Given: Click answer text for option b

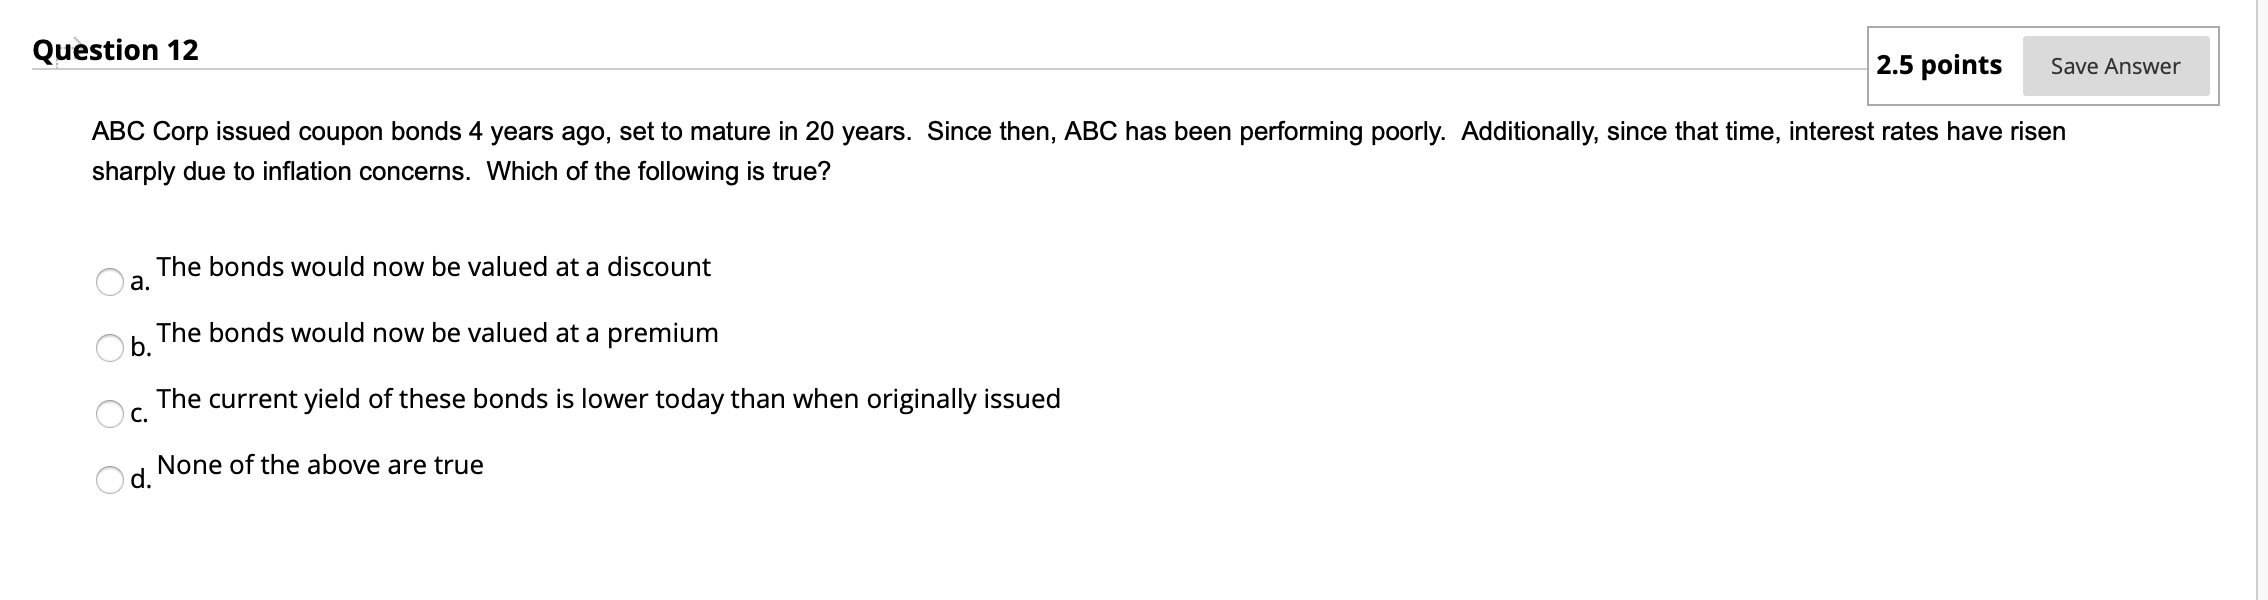Looking at the screenshot, I should 439,333.
